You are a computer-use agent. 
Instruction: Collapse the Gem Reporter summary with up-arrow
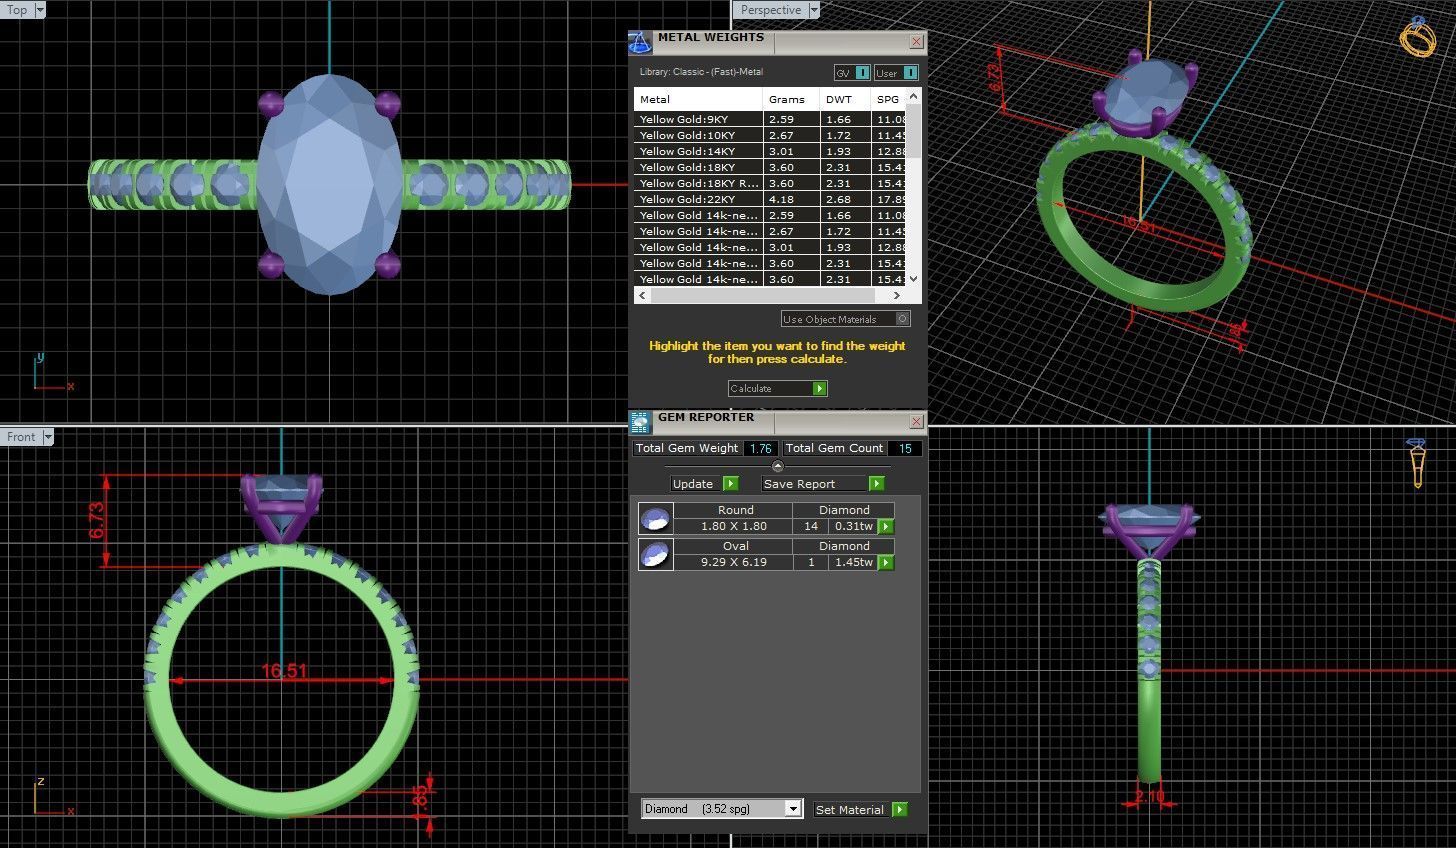pos(778,466)
